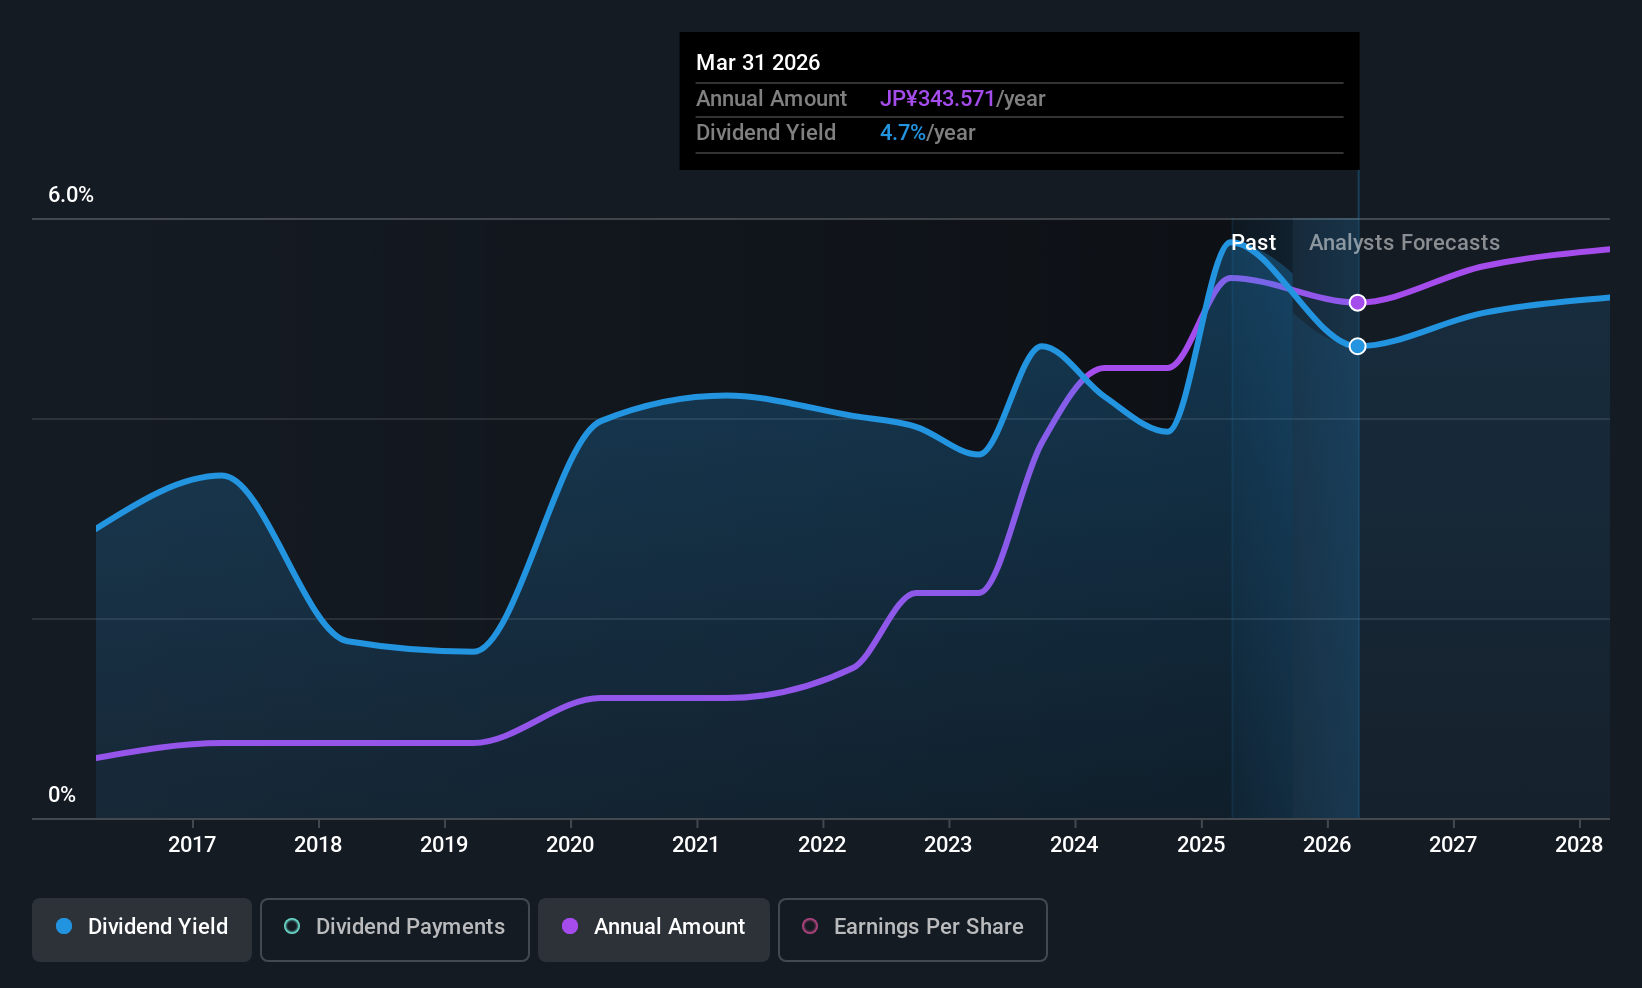Click the pink ring icon beside Earnings Per Share
This screenshot has height=988, width=1642.
pos(810,927)
